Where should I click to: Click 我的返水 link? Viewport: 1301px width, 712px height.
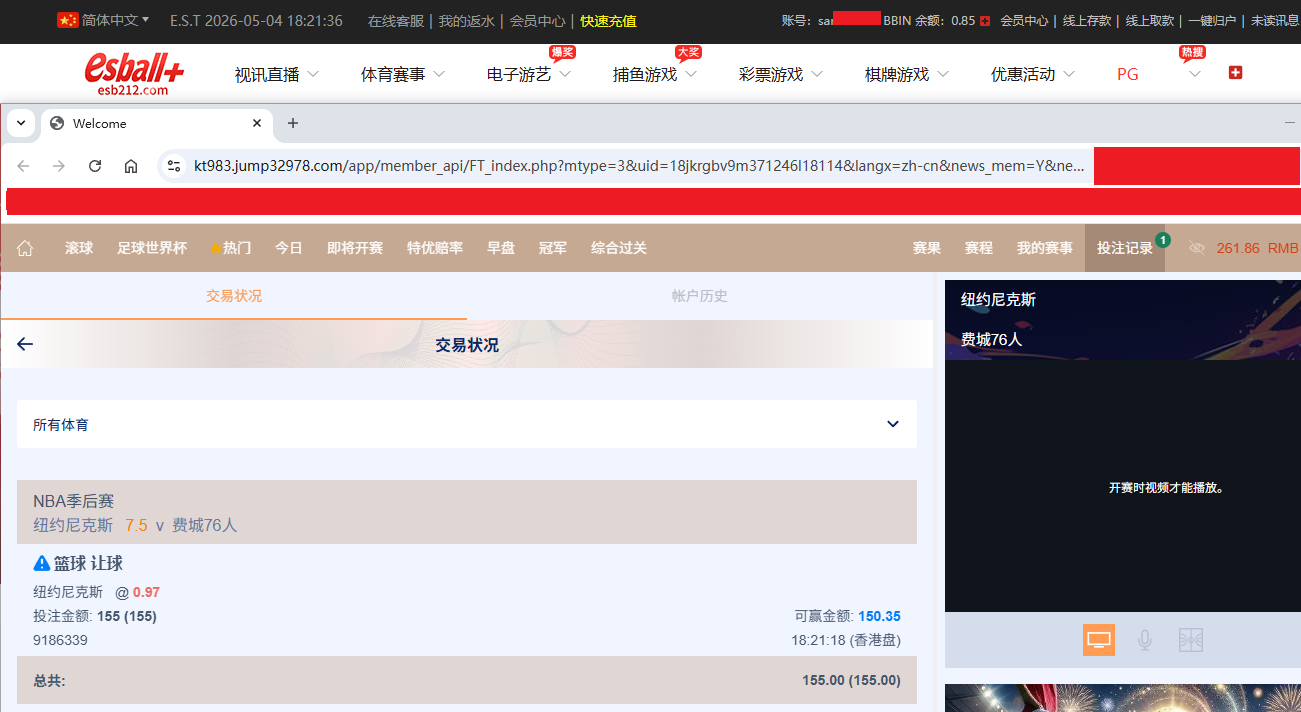click(467, 21)
